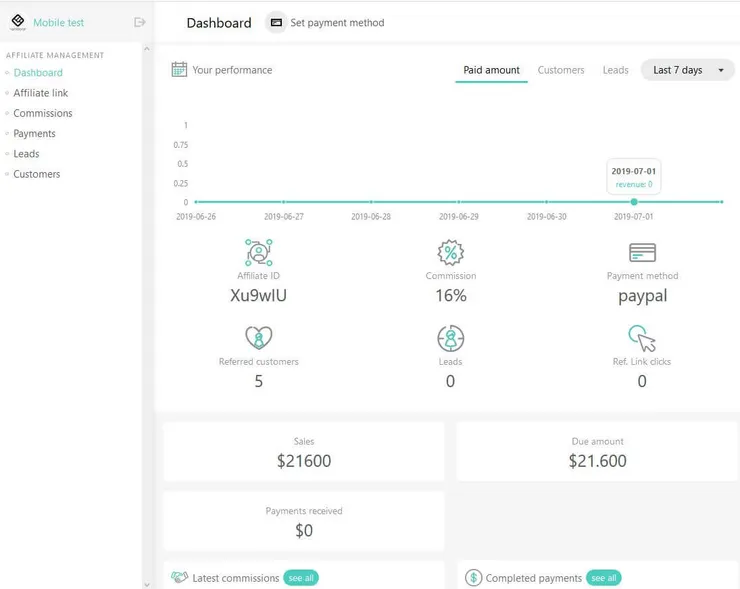
Task: Open Payments in the sidebar
Action: pyautogui.click(x=34, y=134)
